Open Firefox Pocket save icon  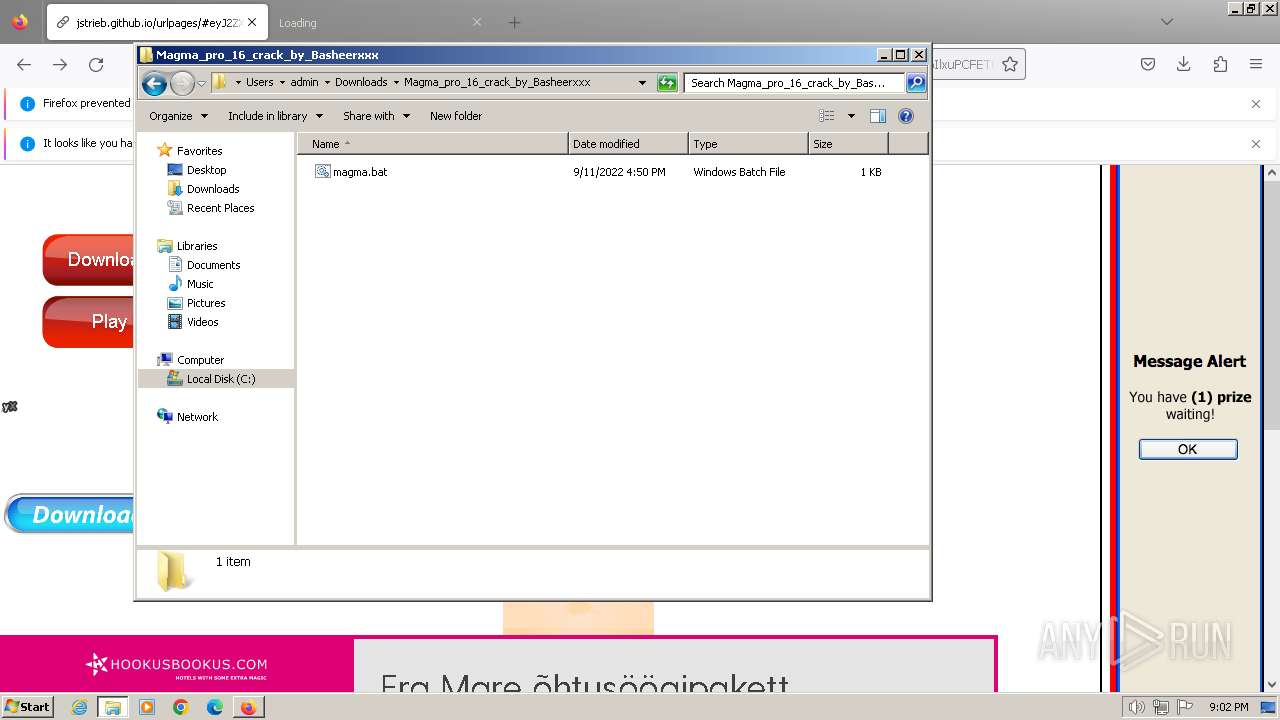tap(1148, 64)
